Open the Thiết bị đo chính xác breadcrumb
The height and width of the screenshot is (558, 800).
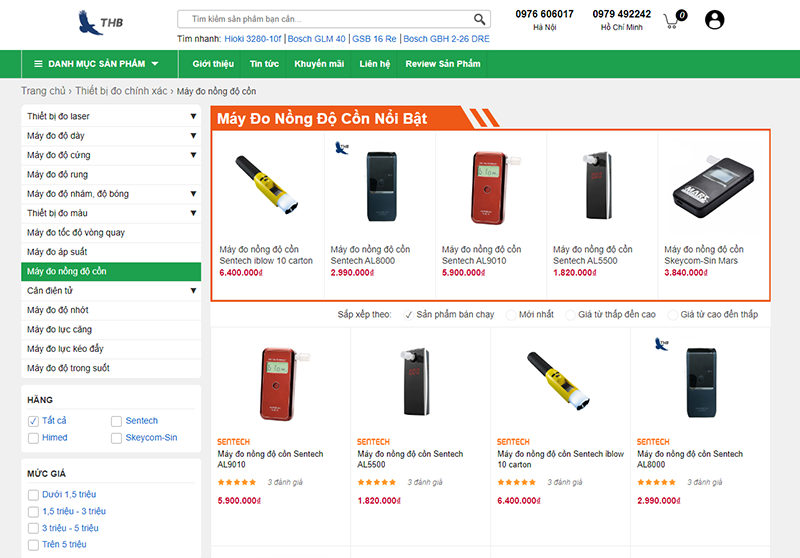tap(121, 91)
